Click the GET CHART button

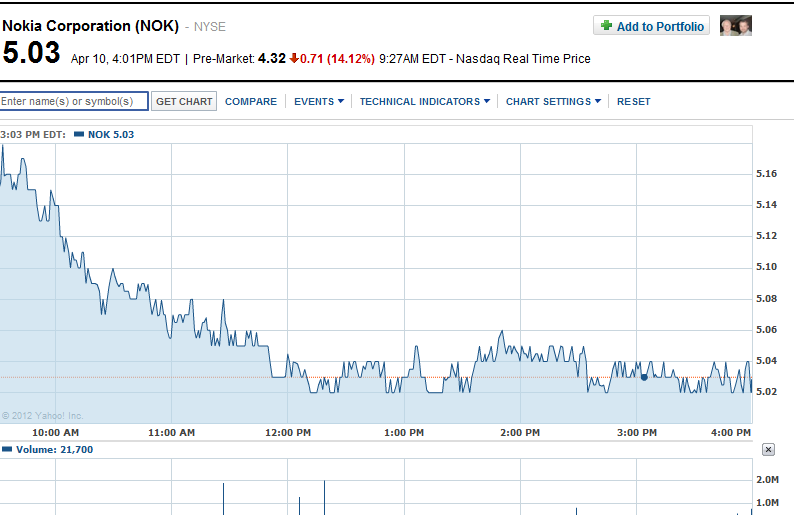click(x=184, y=101)
